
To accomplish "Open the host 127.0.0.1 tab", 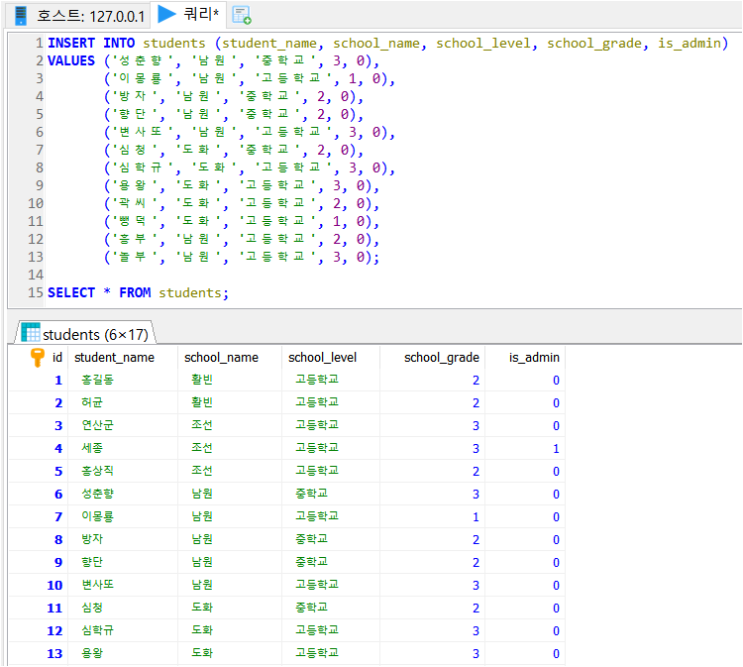I will tap(79, 16).
